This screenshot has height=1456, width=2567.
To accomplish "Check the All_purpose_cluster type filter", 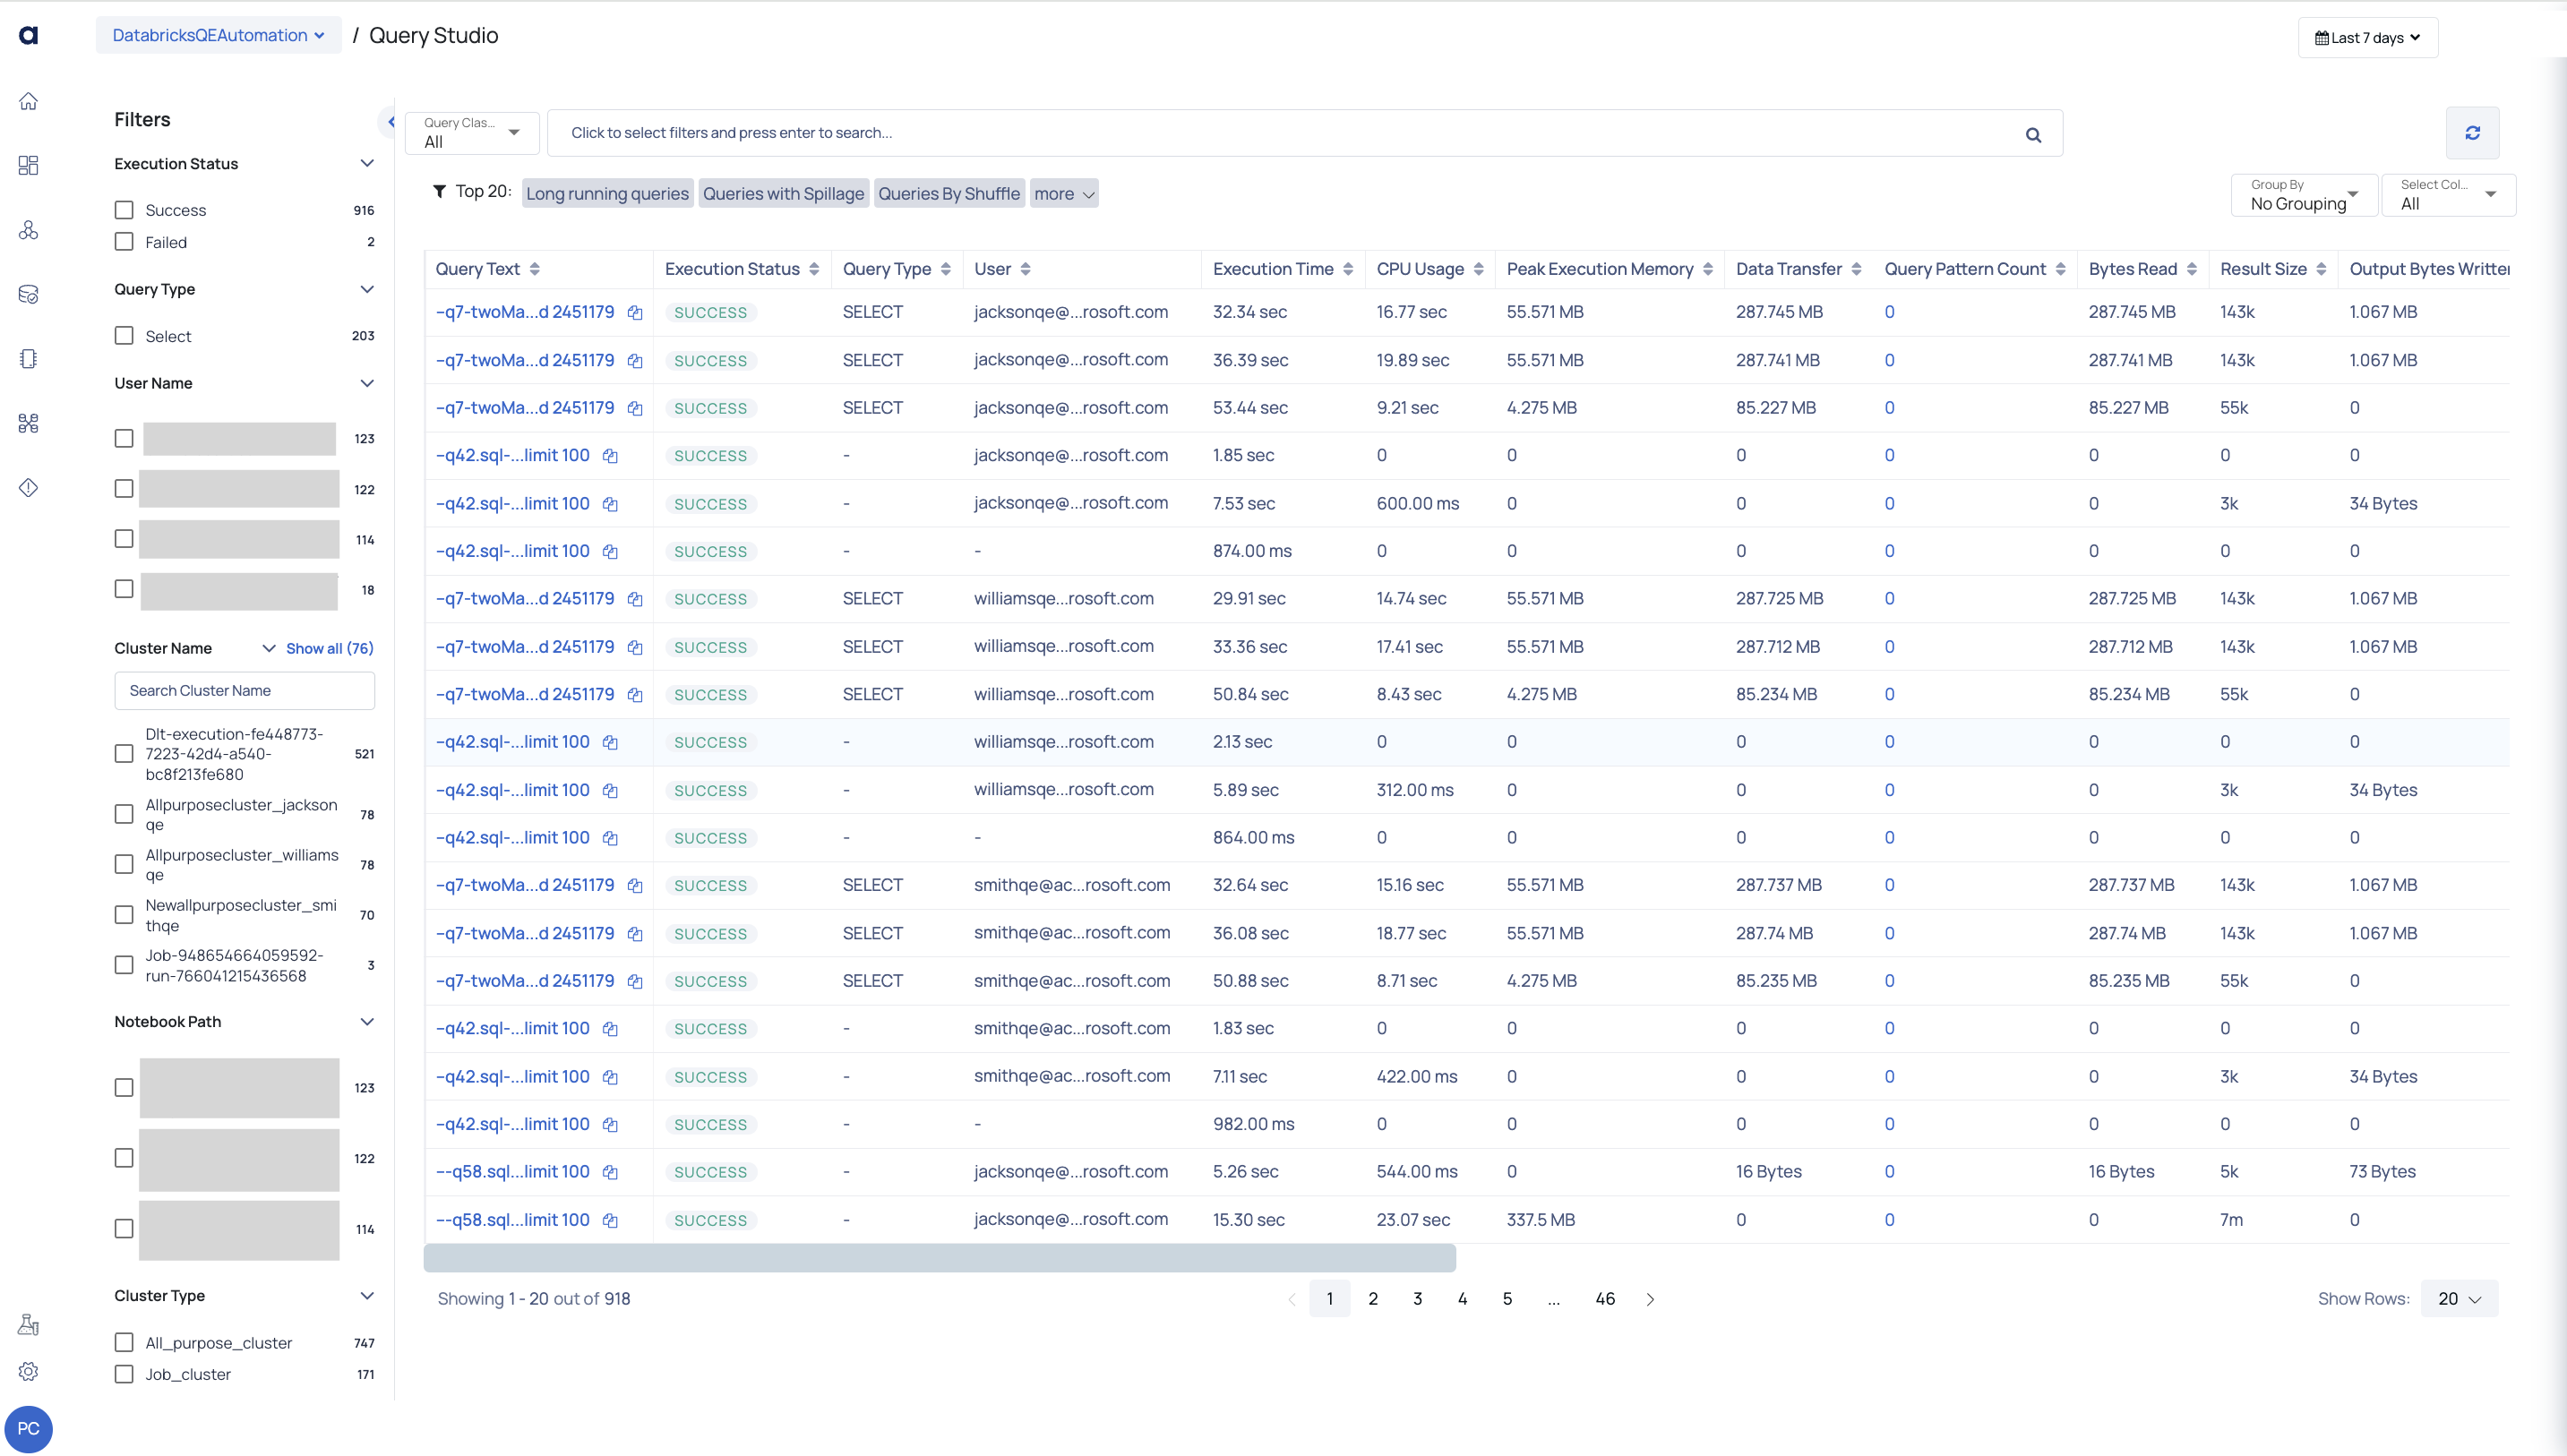I will coord(124,1343).
